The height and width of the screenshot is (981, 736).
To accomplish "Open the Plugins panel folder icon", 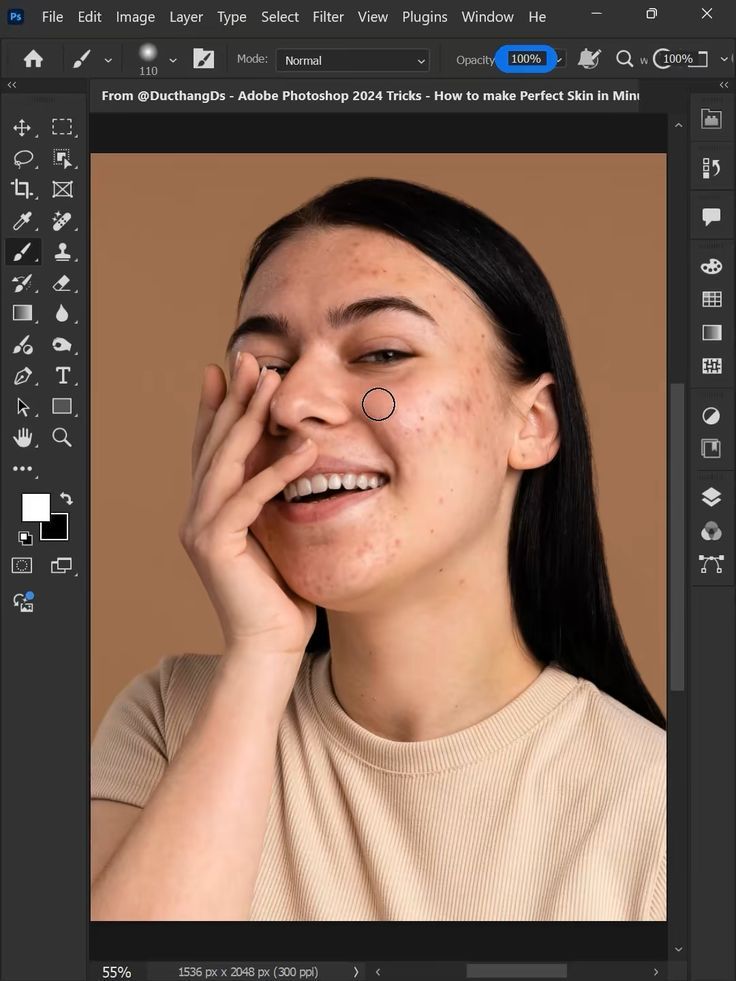I will [x=711, y=118].
